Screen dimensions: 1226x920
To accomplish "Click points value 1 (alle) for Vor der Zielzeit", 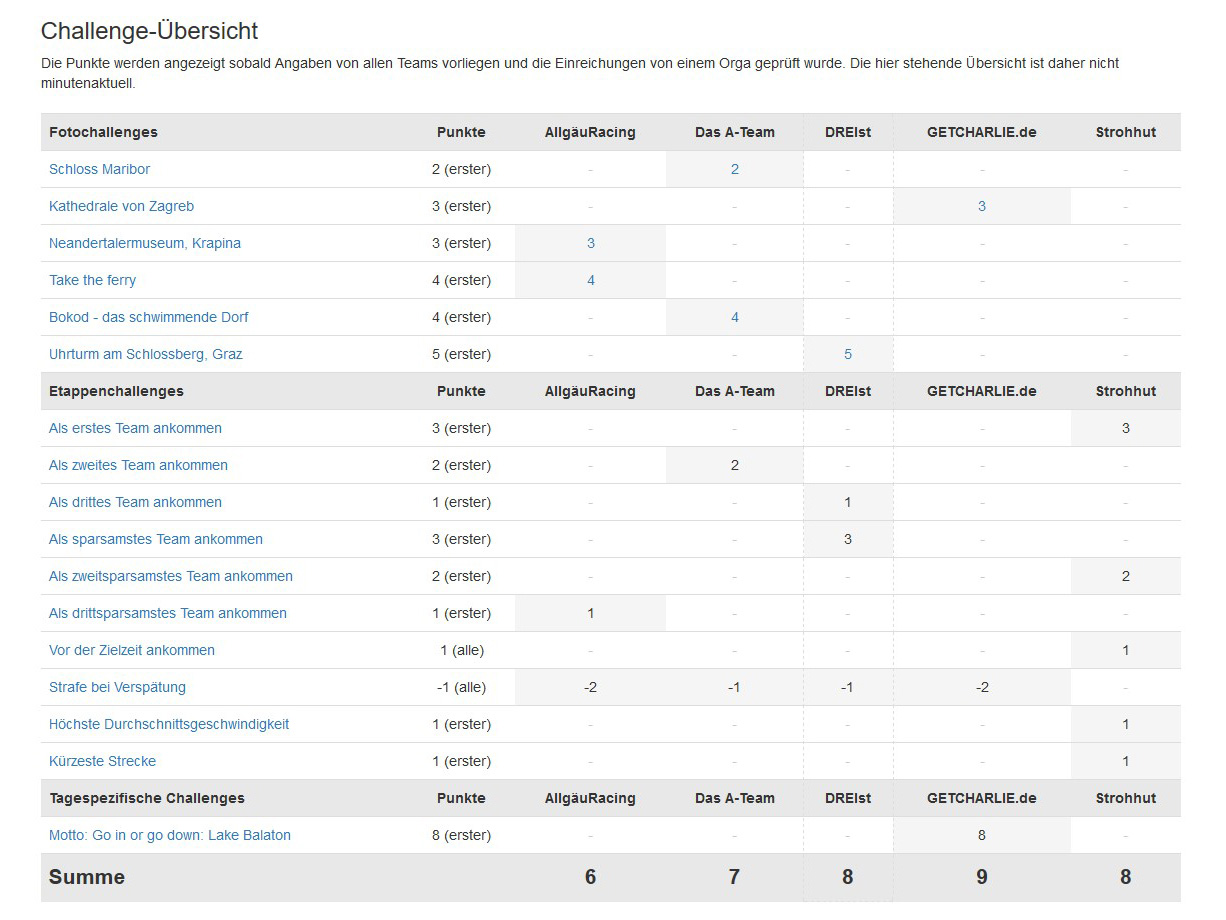I will (x=462, y=650).
